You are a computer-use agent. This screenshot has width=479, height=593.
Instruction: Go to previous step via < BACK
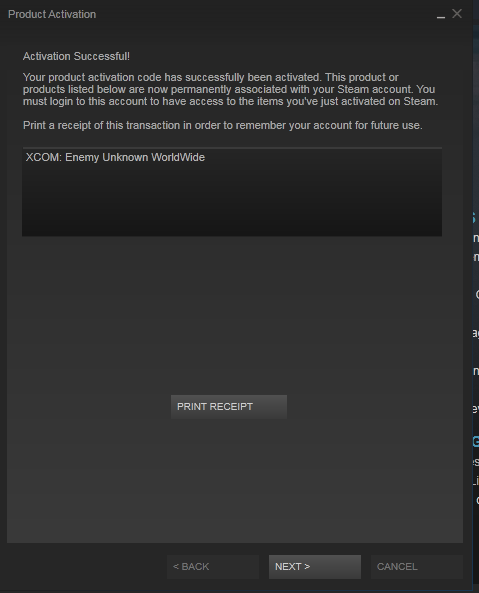click(x=213, y=567)
